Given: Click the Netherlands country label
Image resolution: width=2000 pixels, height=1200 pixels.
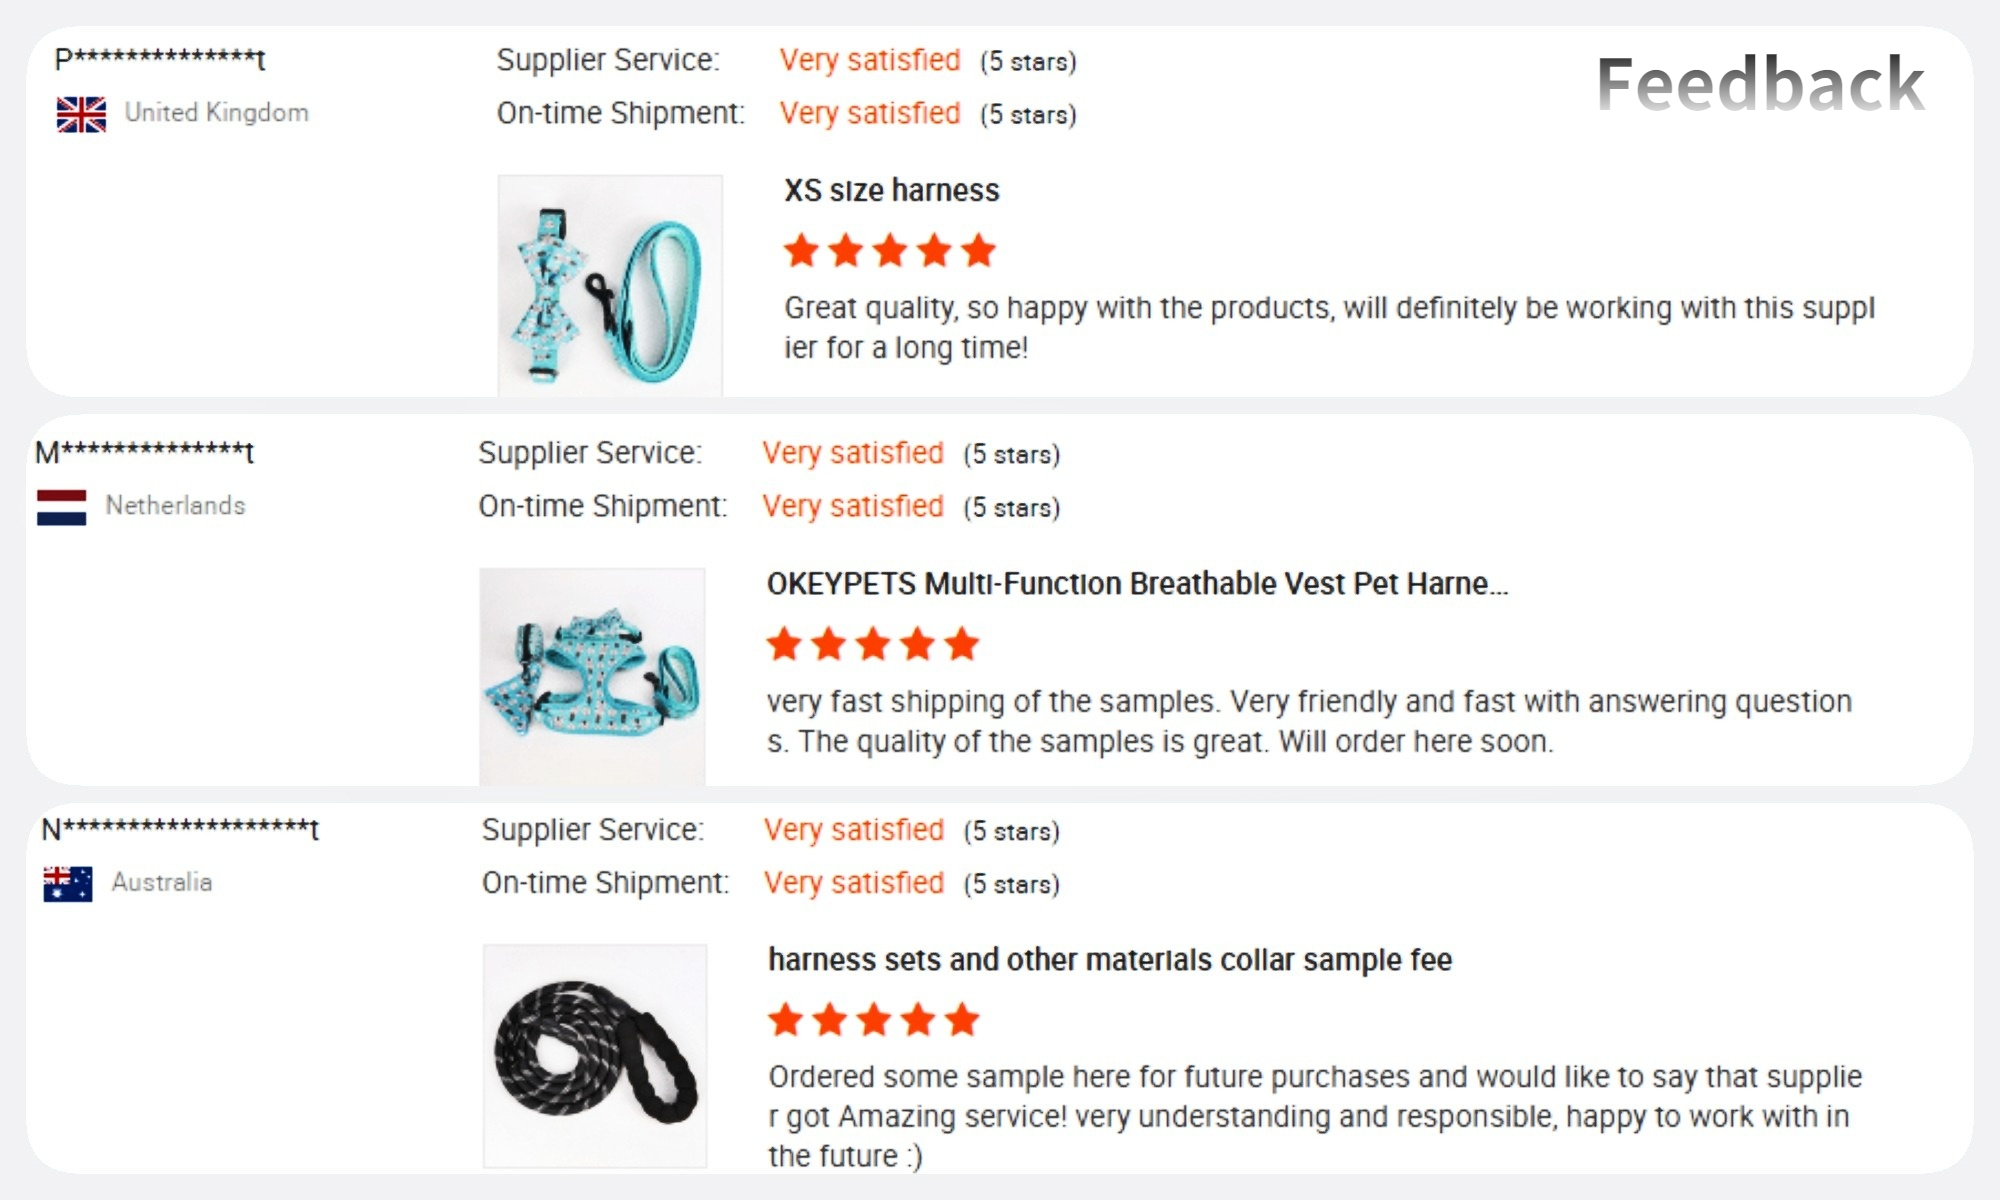Looking at the screenshot, I should pyautogui.click(x=175, y=506).
